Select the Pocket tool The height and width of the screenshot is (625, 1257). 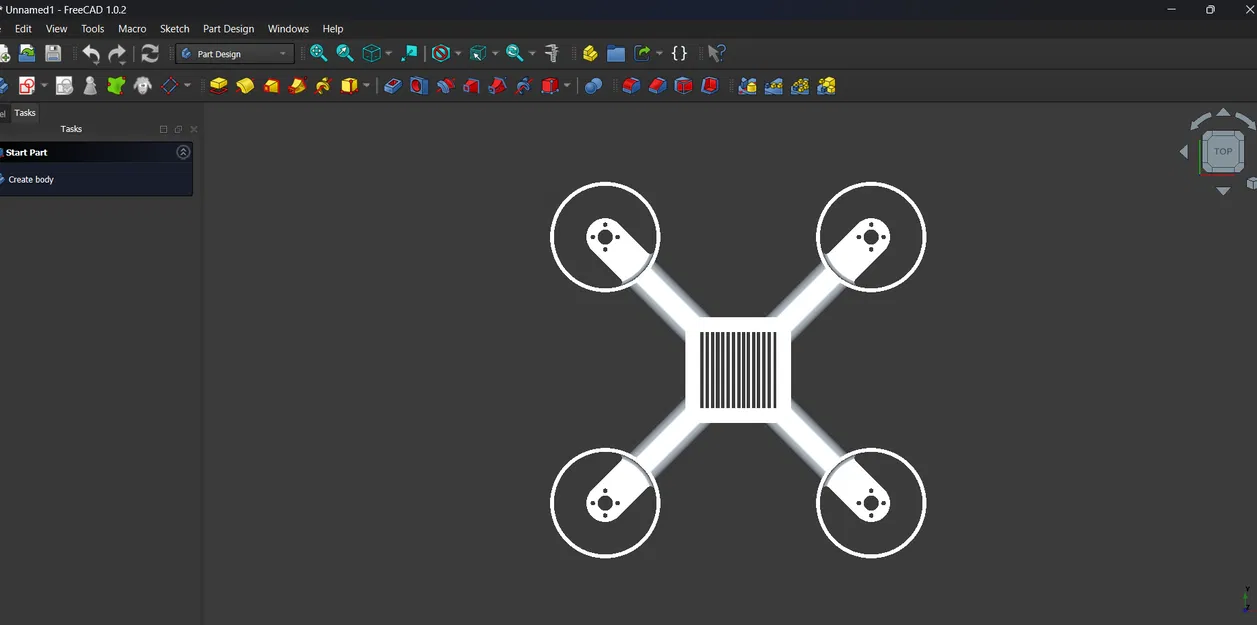pyautogui.click(x=392, y=85)
